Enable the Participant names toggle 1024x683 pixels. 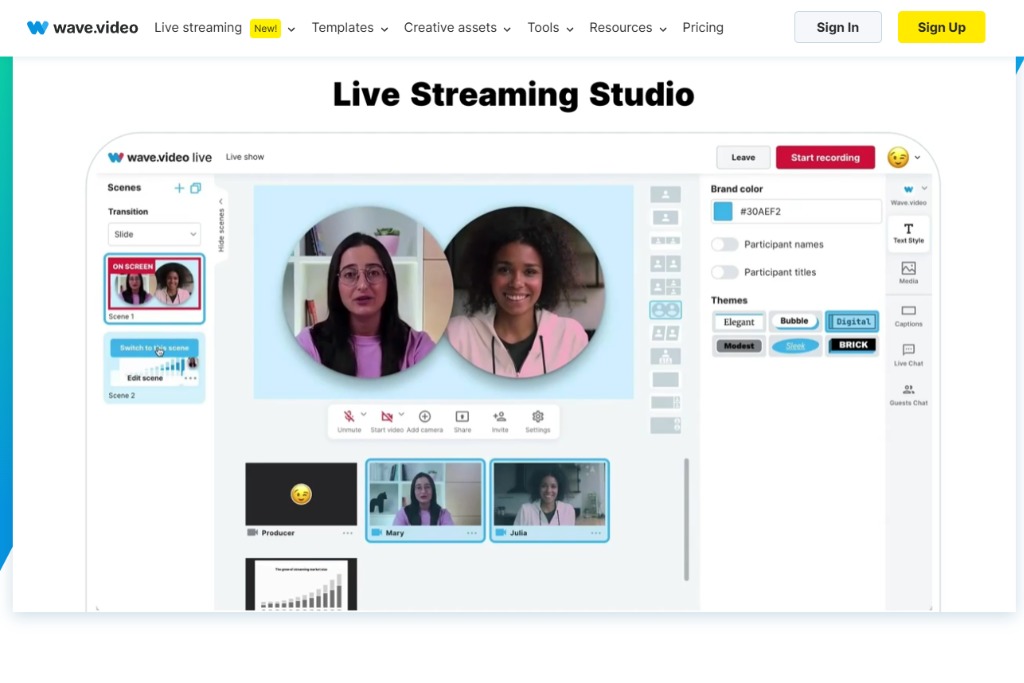725,244
